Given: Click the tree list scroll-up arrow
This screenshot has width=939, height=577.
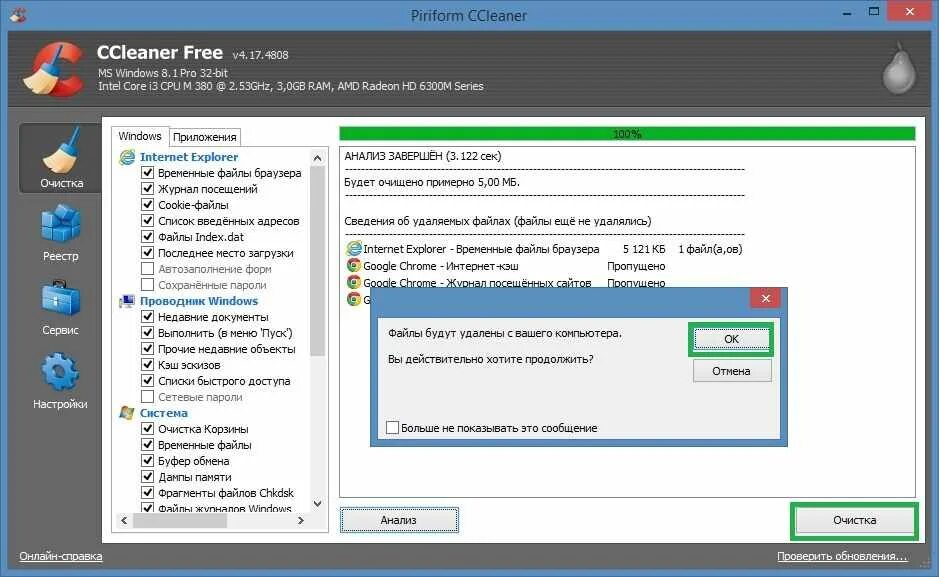Looking at the screenshot, I should pos(317,158).
